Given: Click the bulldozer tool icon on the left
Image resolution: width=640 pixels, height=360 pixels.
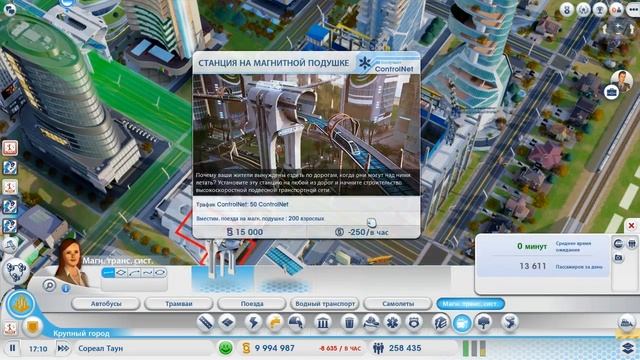Looking at the screenshot, I should click(10, 245).
